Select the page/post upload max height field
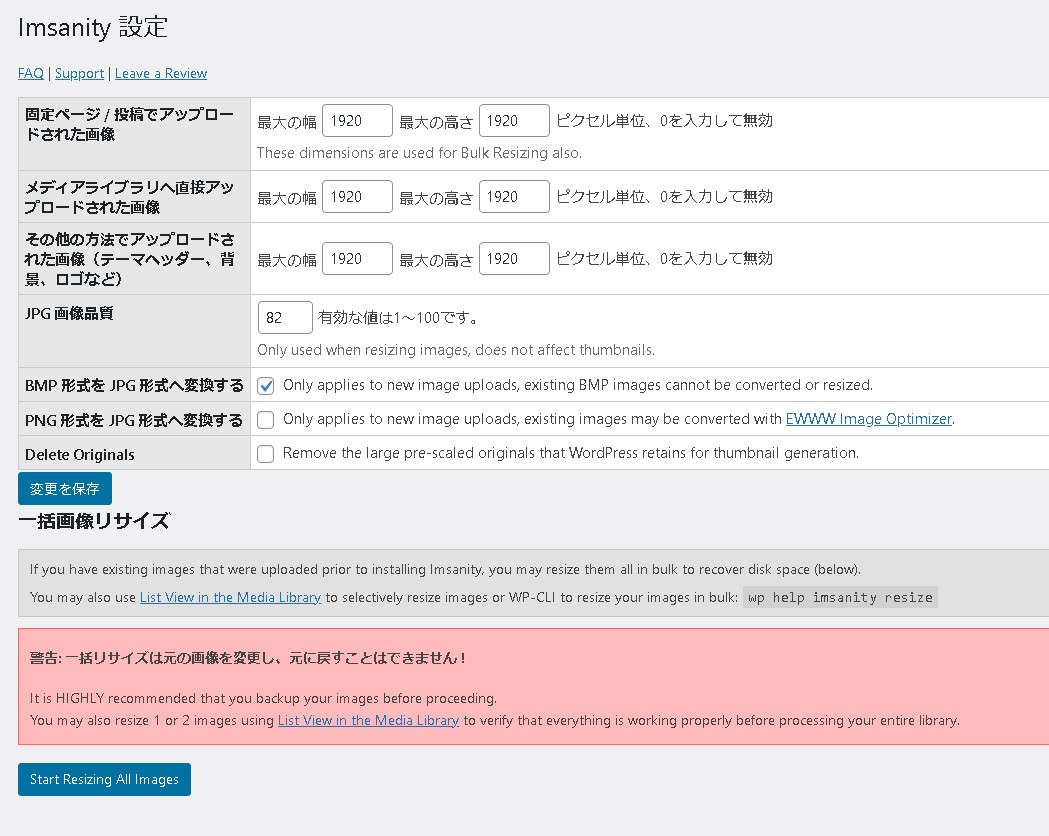 (x=514, y=120)
